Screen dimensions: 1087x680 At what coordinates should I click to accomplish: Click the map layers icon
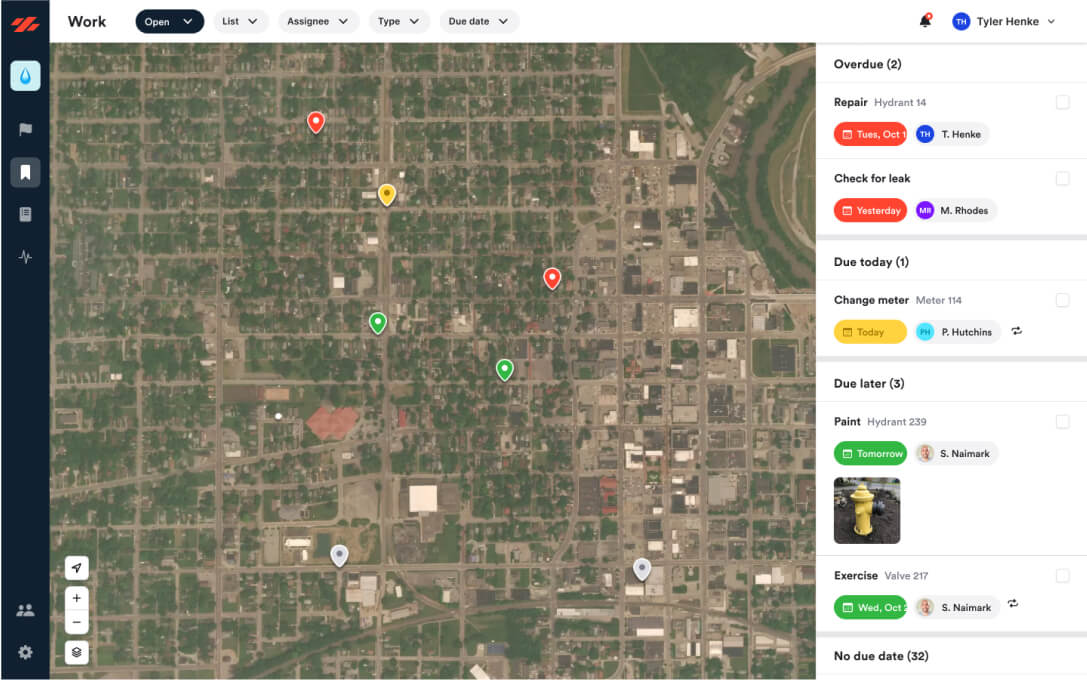point(77,652)
